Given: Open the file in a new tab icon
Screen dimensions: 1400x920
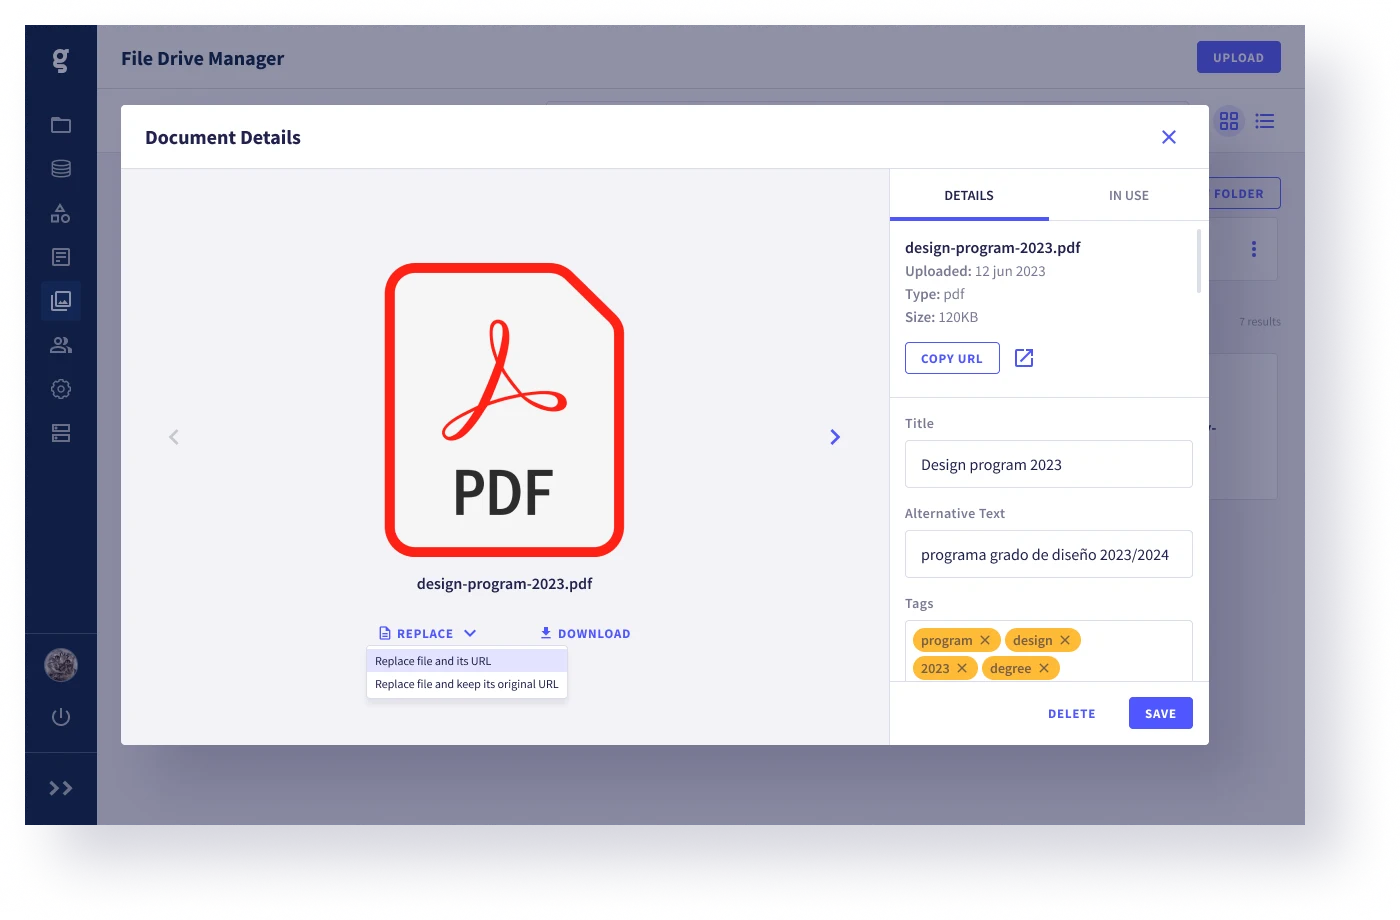Looking at the screenshot, I should pyautogui.click(x=1023, y=357).
